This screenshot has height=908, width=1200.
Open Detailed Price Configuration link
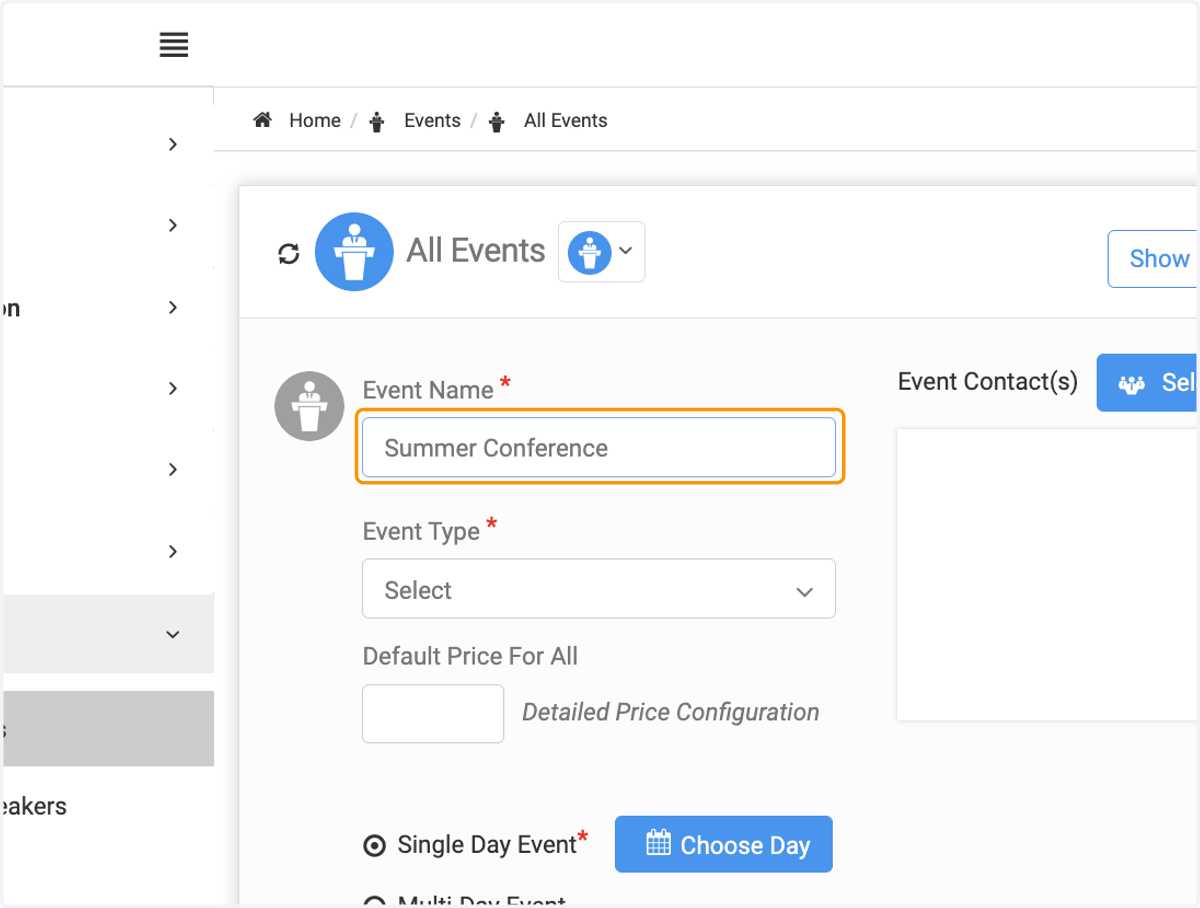(x=671, y=713)
